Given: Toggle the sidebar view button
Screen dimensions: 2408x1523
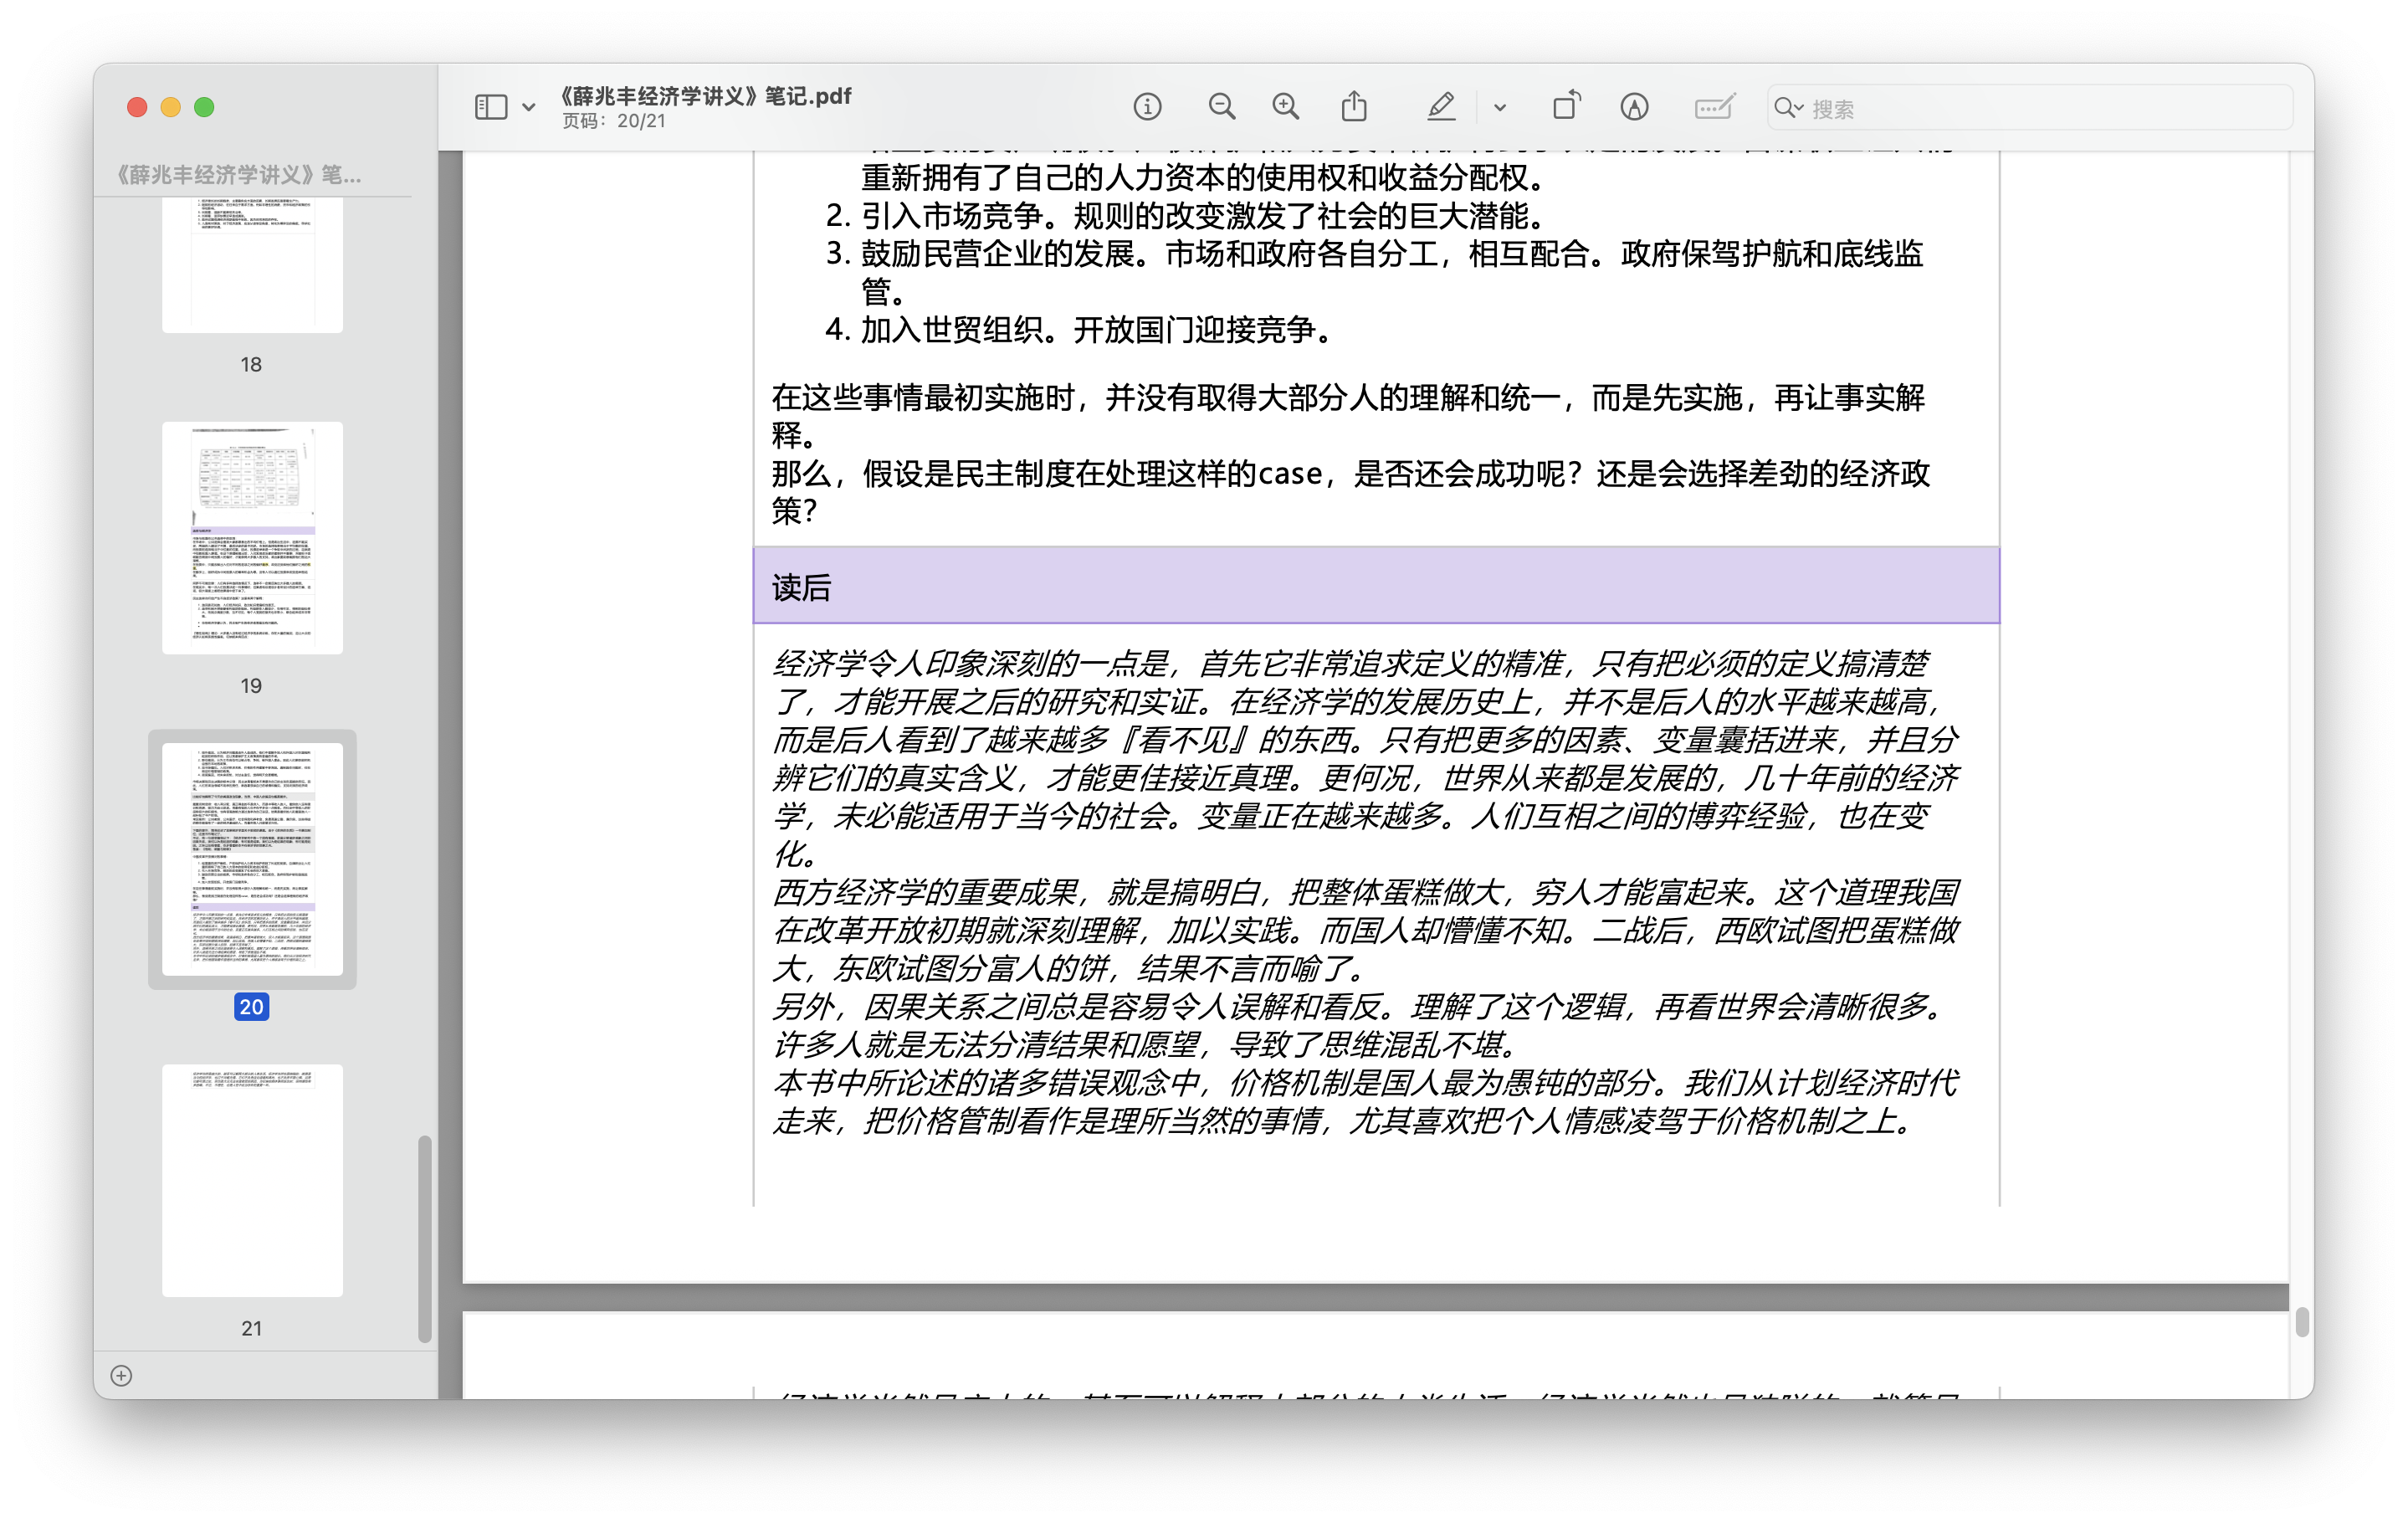Looking at the screenshot, I should tap(490, 107).
